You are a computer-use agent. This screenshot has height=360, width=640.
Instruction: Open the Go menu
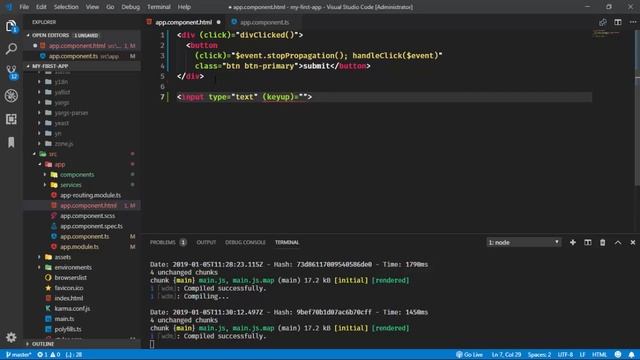[x=110, y=7]
